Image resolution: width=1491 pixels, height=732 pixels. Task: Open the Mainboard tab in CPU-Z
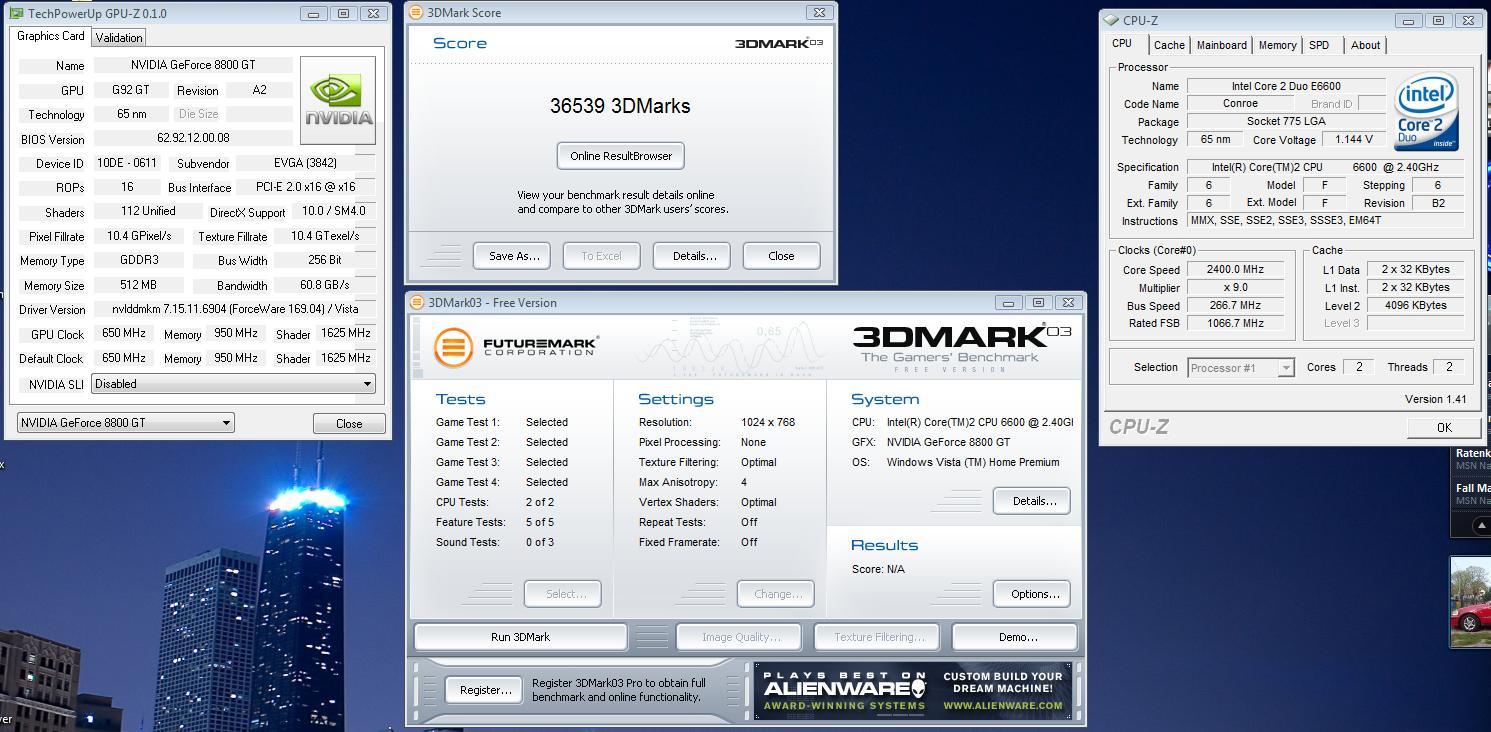[x=1222, y=45]
